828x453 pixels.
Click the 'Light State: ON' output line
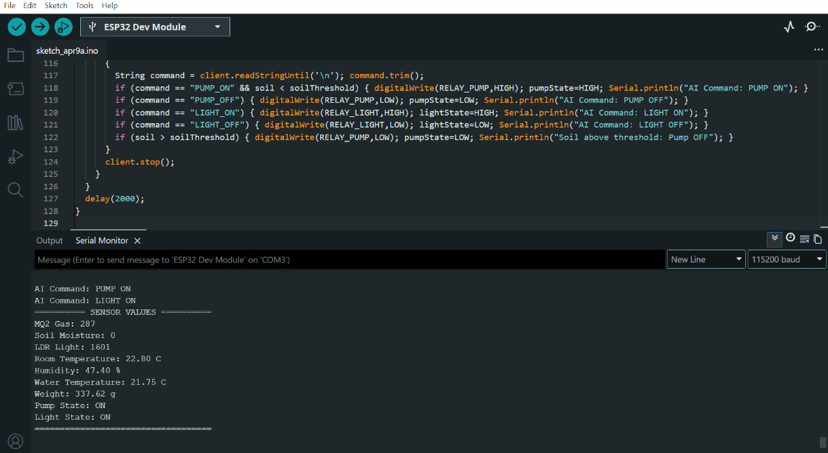72,417
